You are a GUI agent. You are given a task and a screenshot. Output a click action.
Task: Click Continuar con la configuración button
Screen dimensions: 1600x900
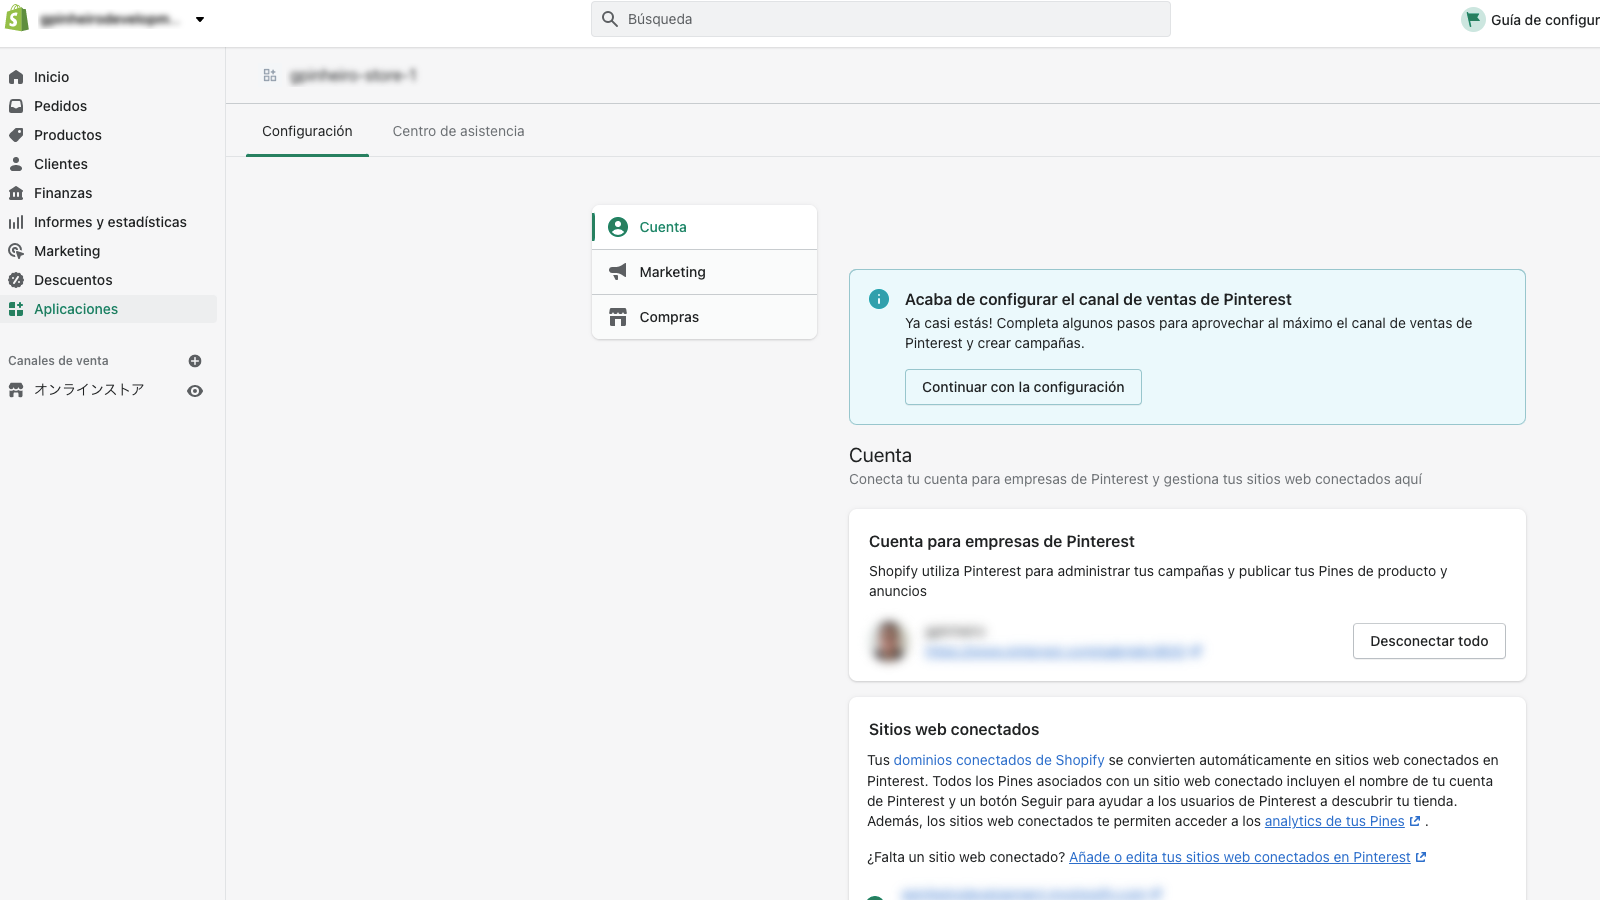1023,387
